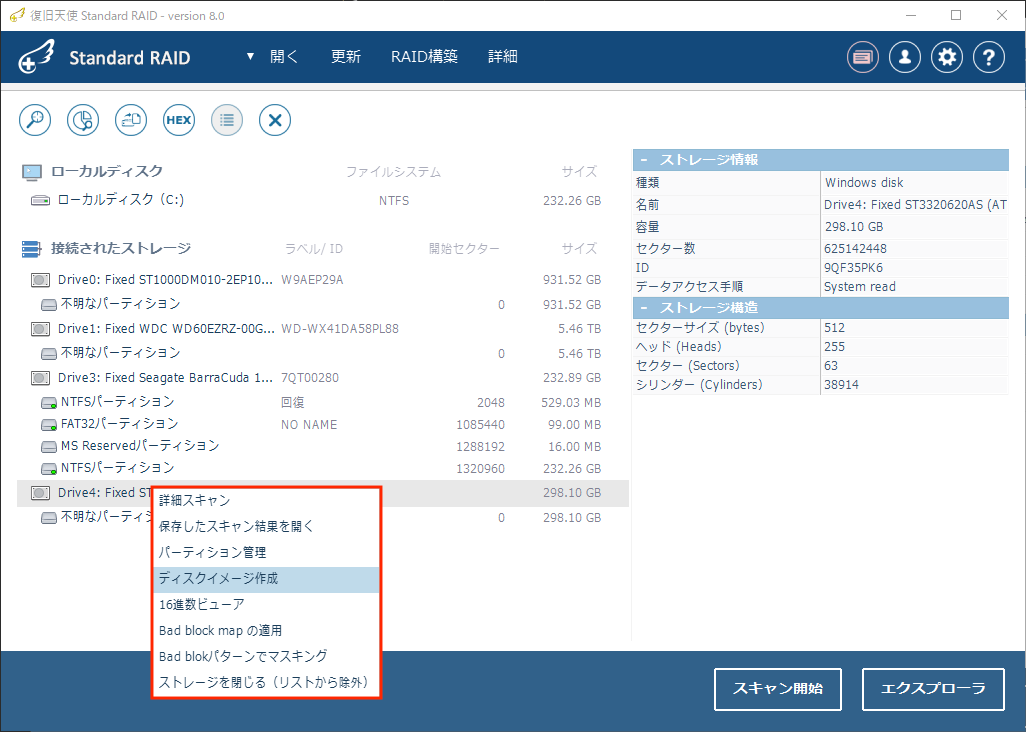Click the circular X close-storage icon

[x=275, y=120]
